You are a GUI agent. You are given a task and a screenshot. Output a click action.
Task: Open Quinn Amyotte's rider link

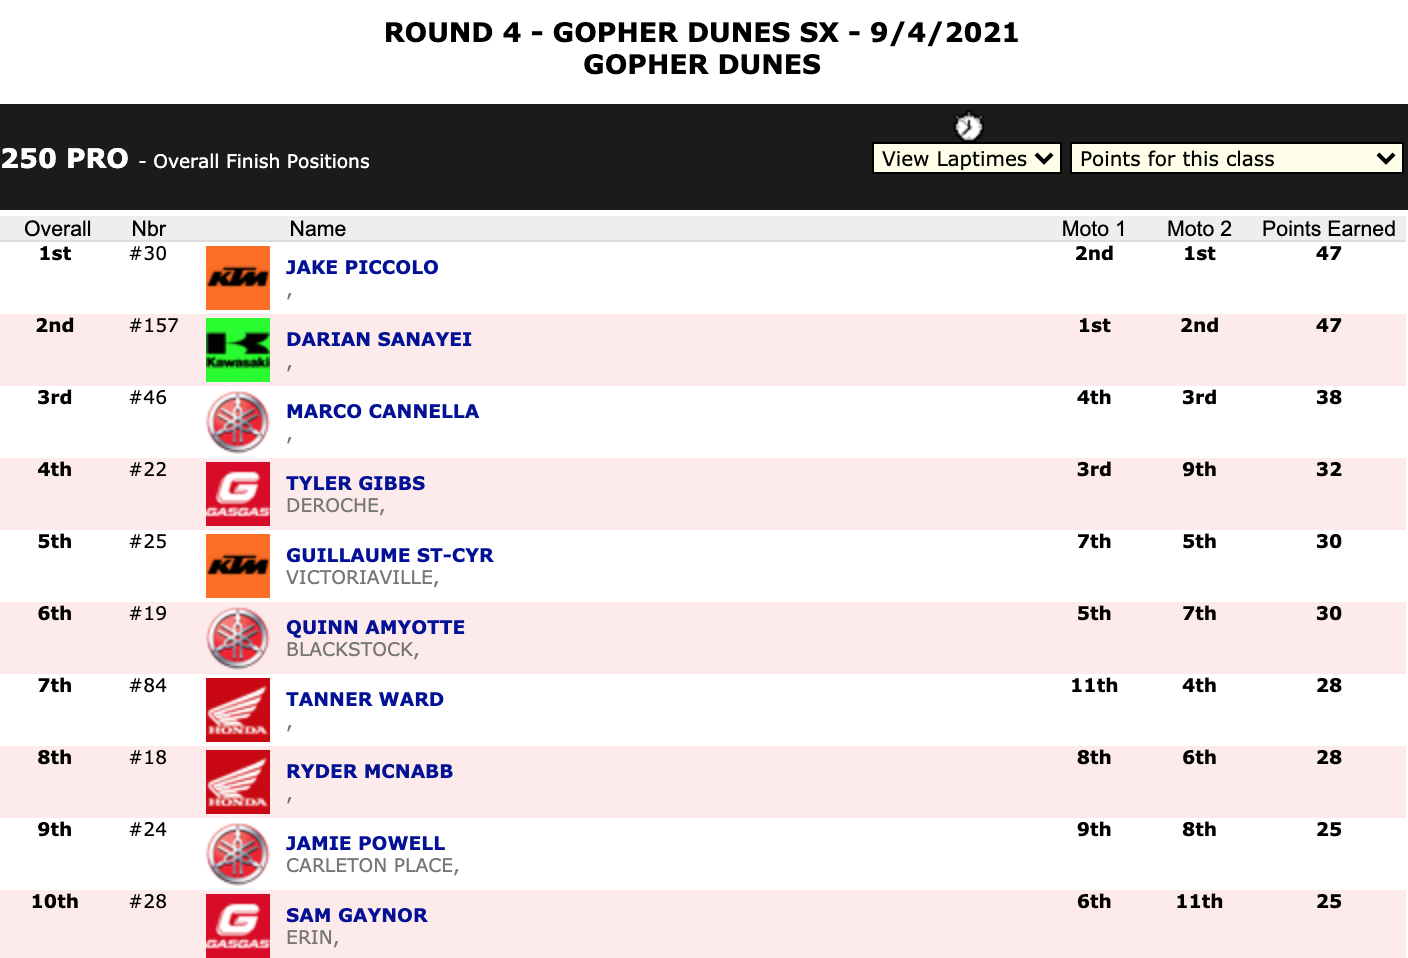click(x=375, y=627)
